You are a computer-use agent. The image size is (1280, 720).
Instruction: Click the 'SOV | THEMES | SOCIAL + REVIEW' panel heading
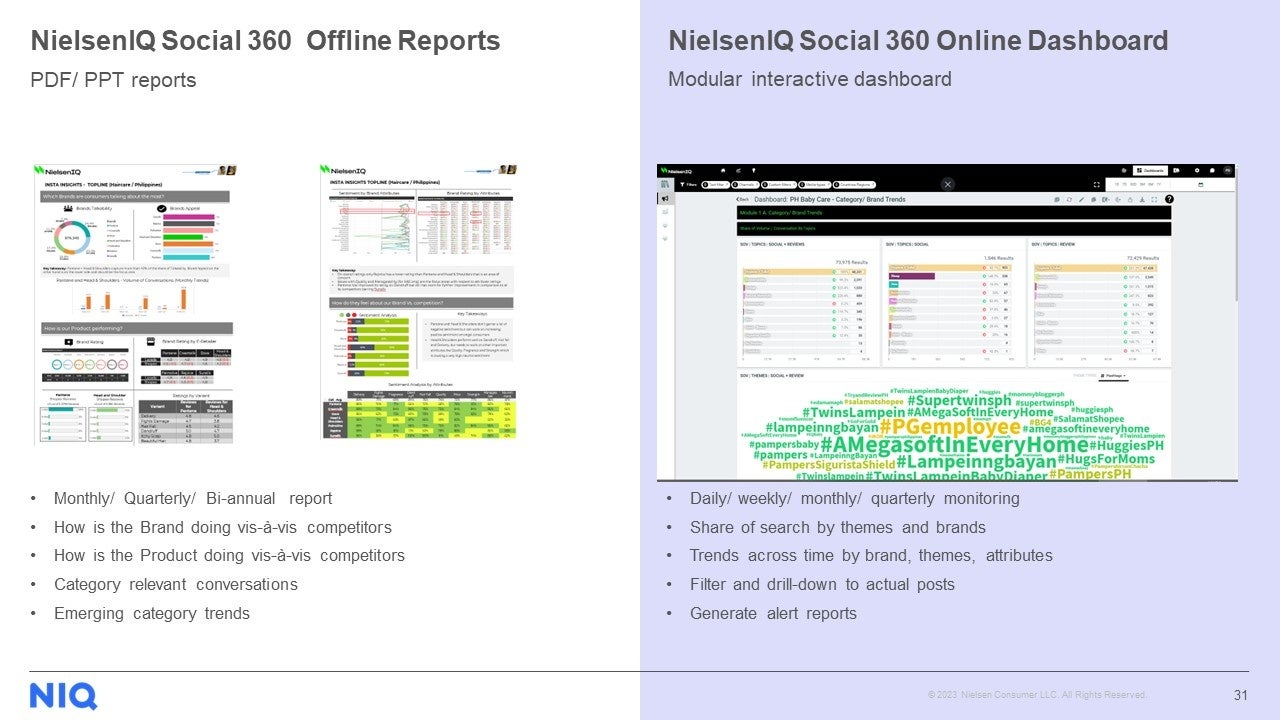[771, 376]
